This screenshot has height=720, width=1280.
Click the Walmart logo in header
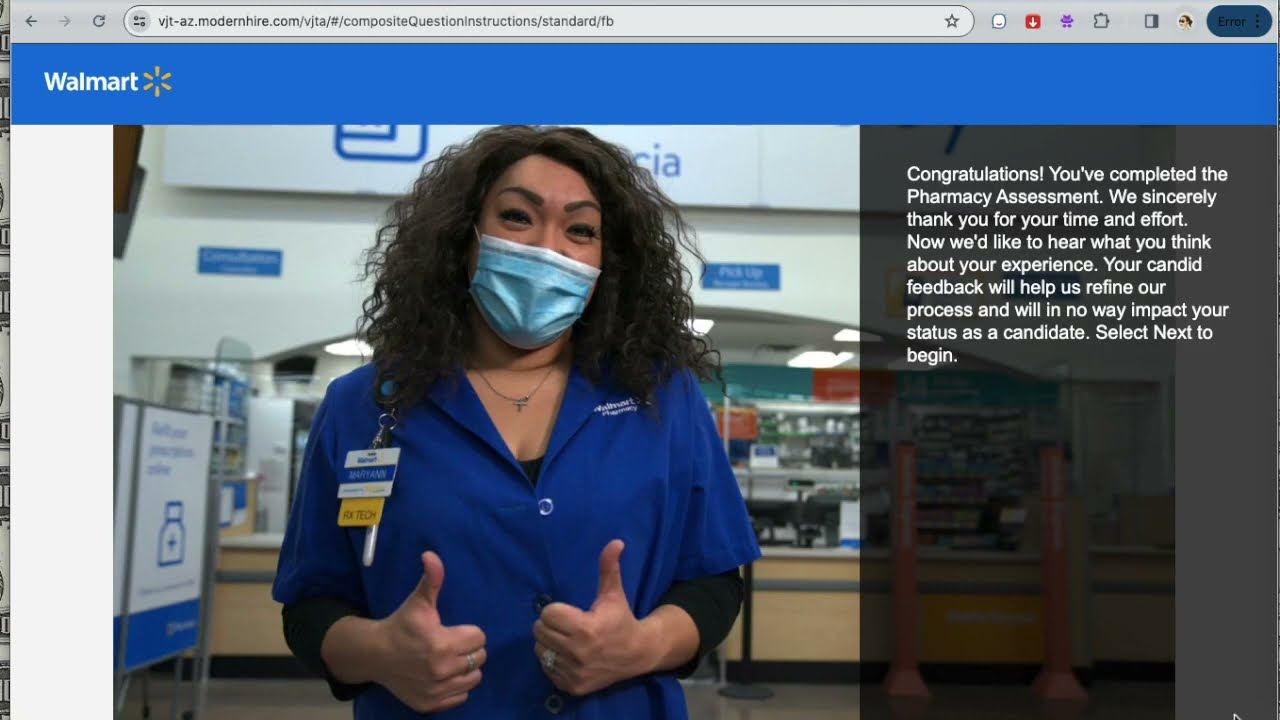(108, 82)
